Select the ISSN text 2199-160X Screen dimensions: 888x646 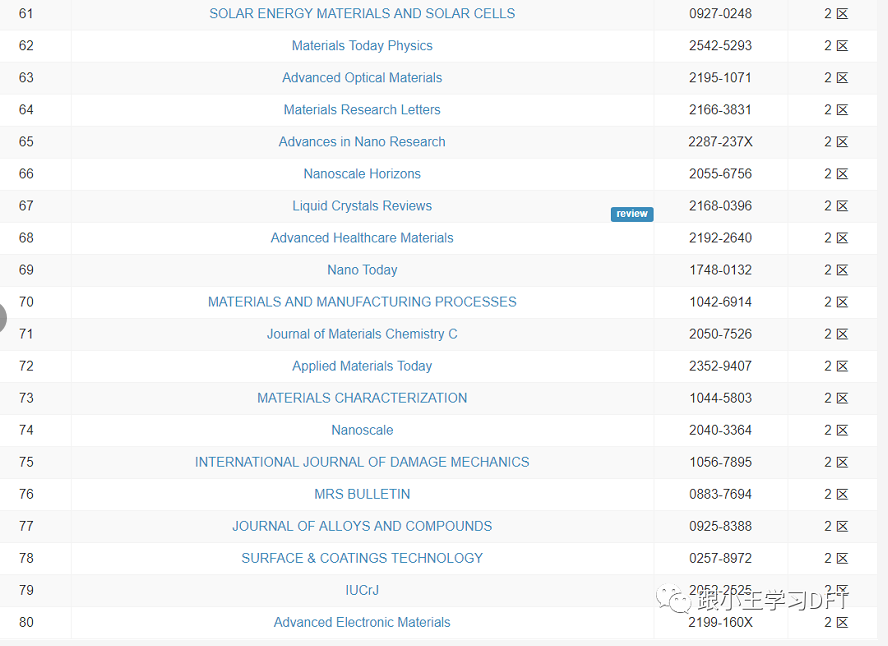tap(720, 622)
